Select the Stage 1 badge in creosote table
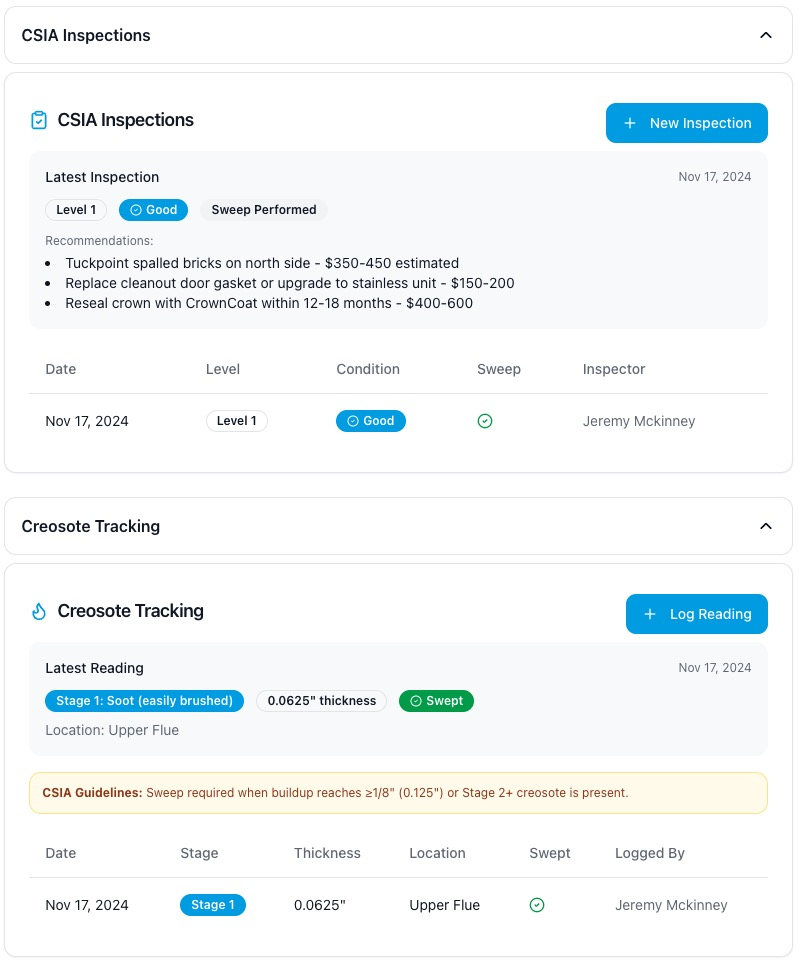 point(213,905)
